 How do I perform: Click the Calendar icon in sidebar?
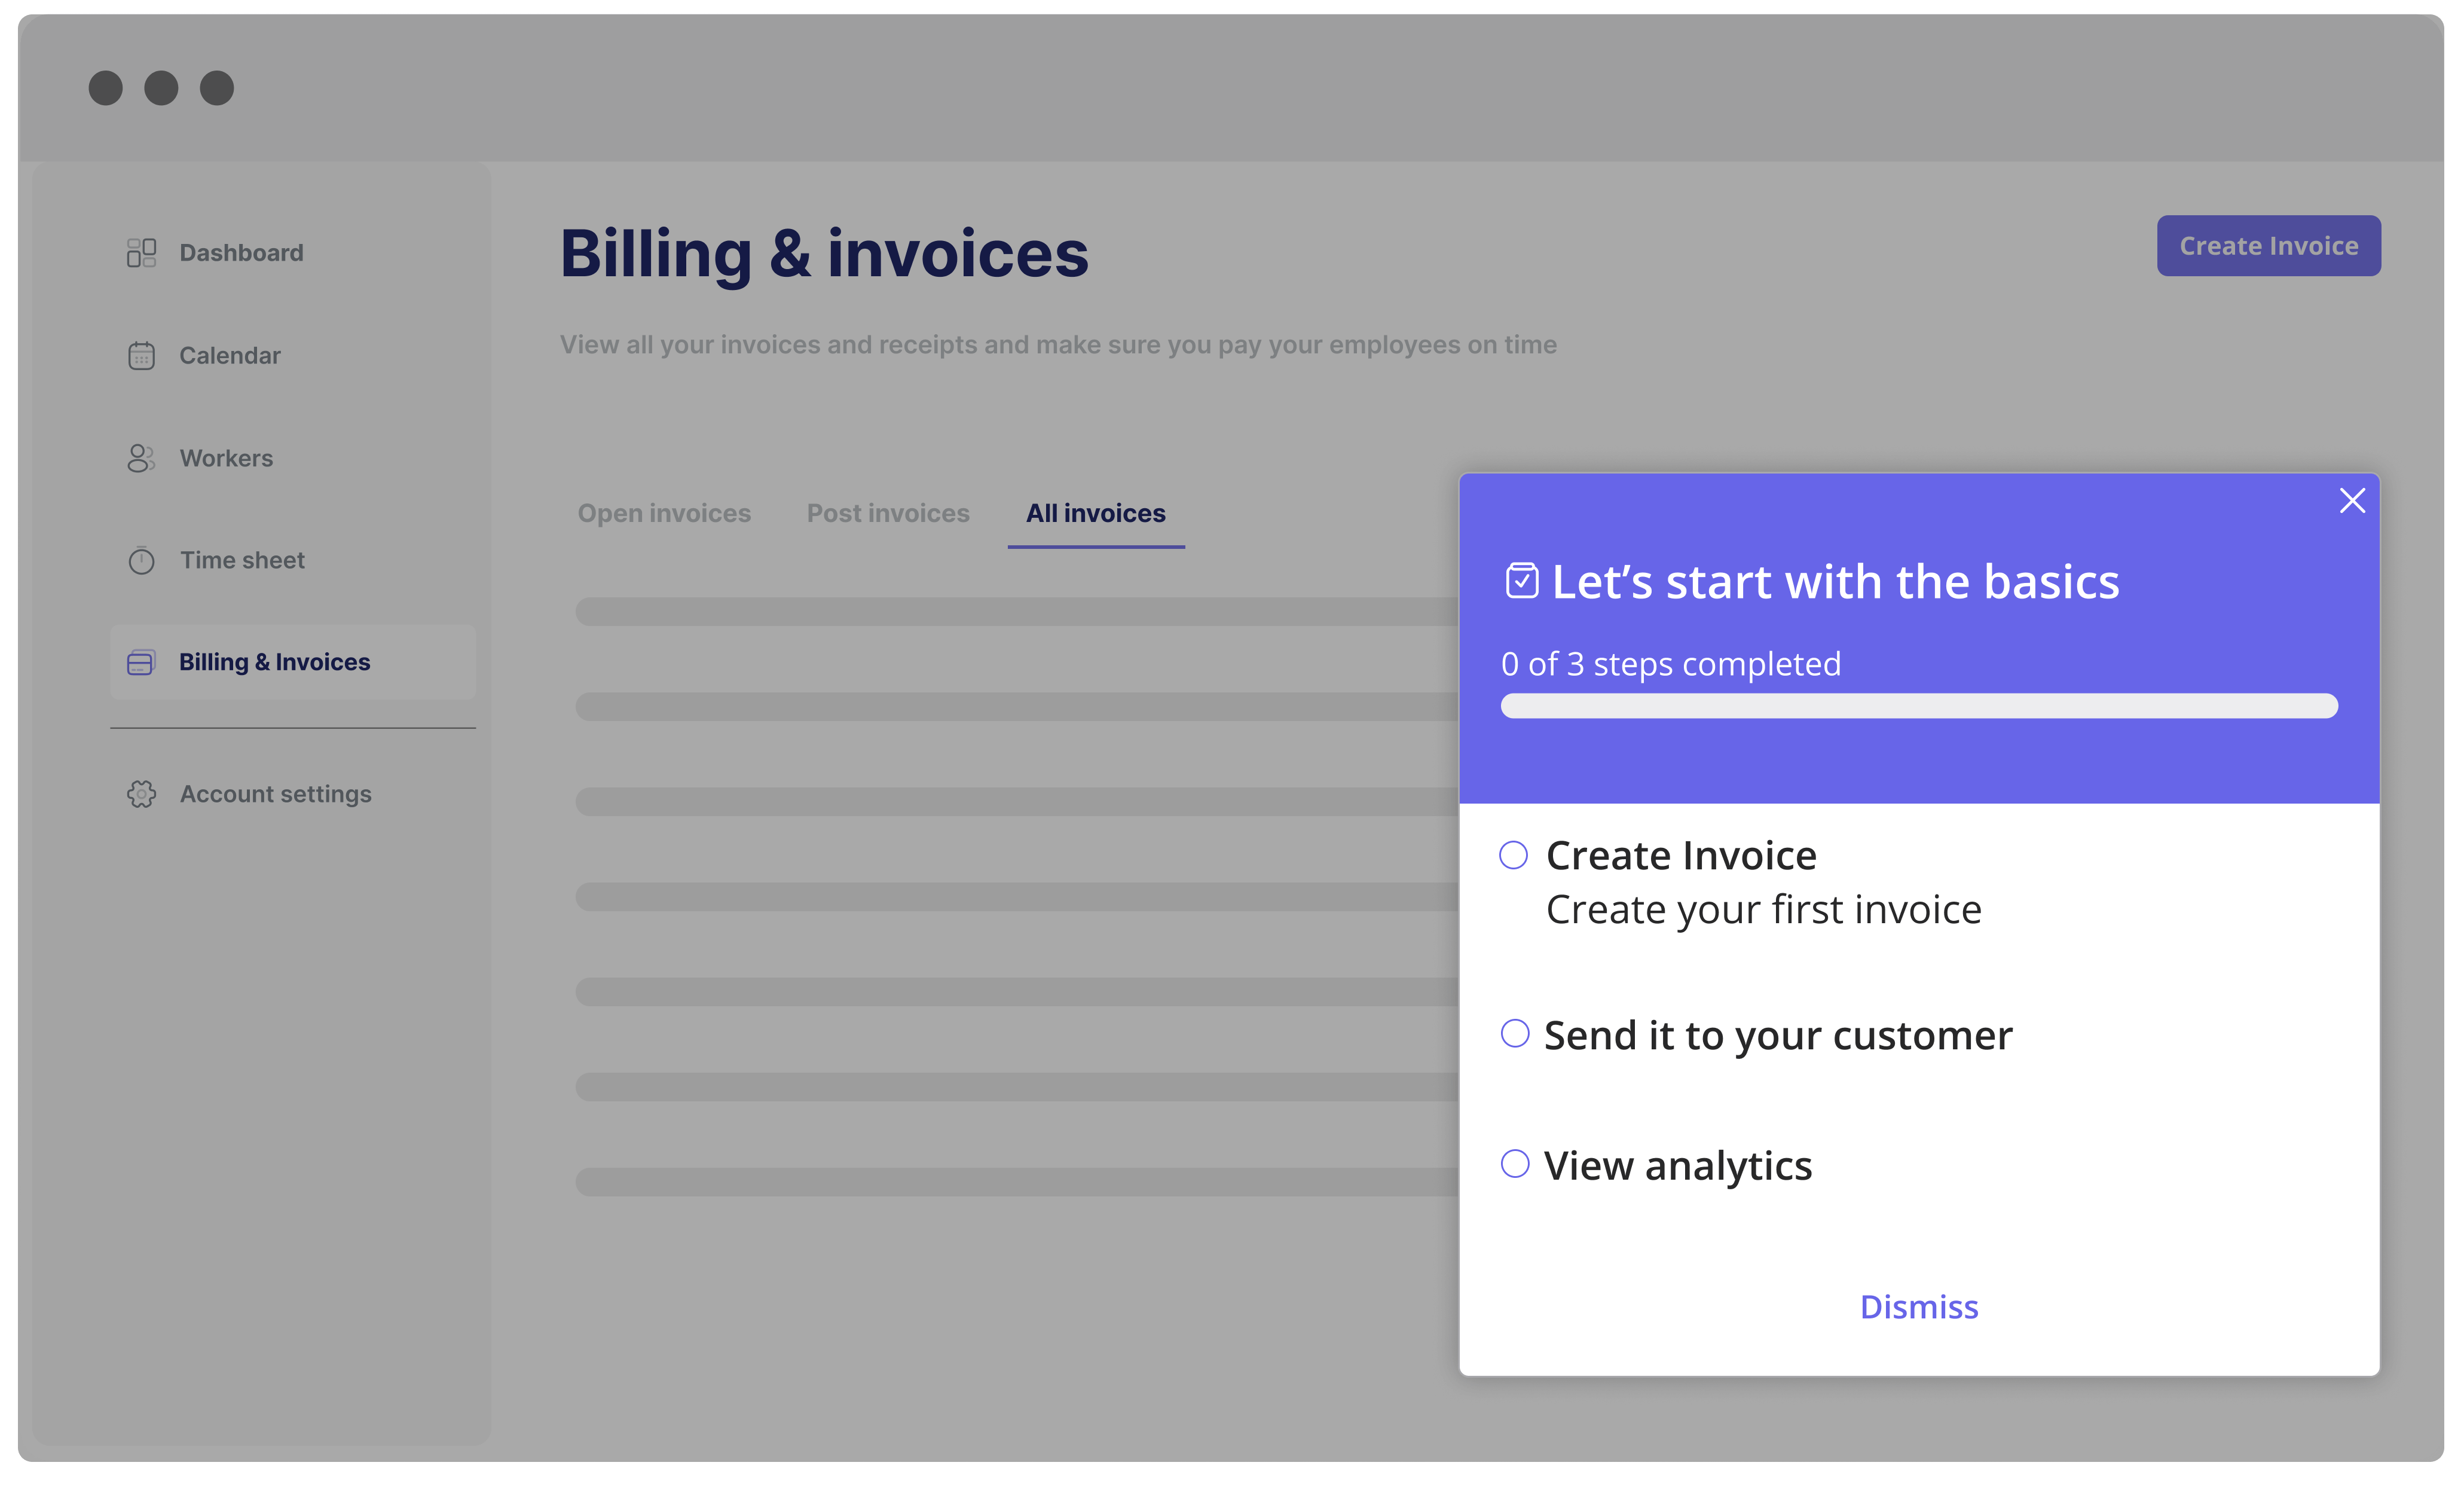click(141, 356)
